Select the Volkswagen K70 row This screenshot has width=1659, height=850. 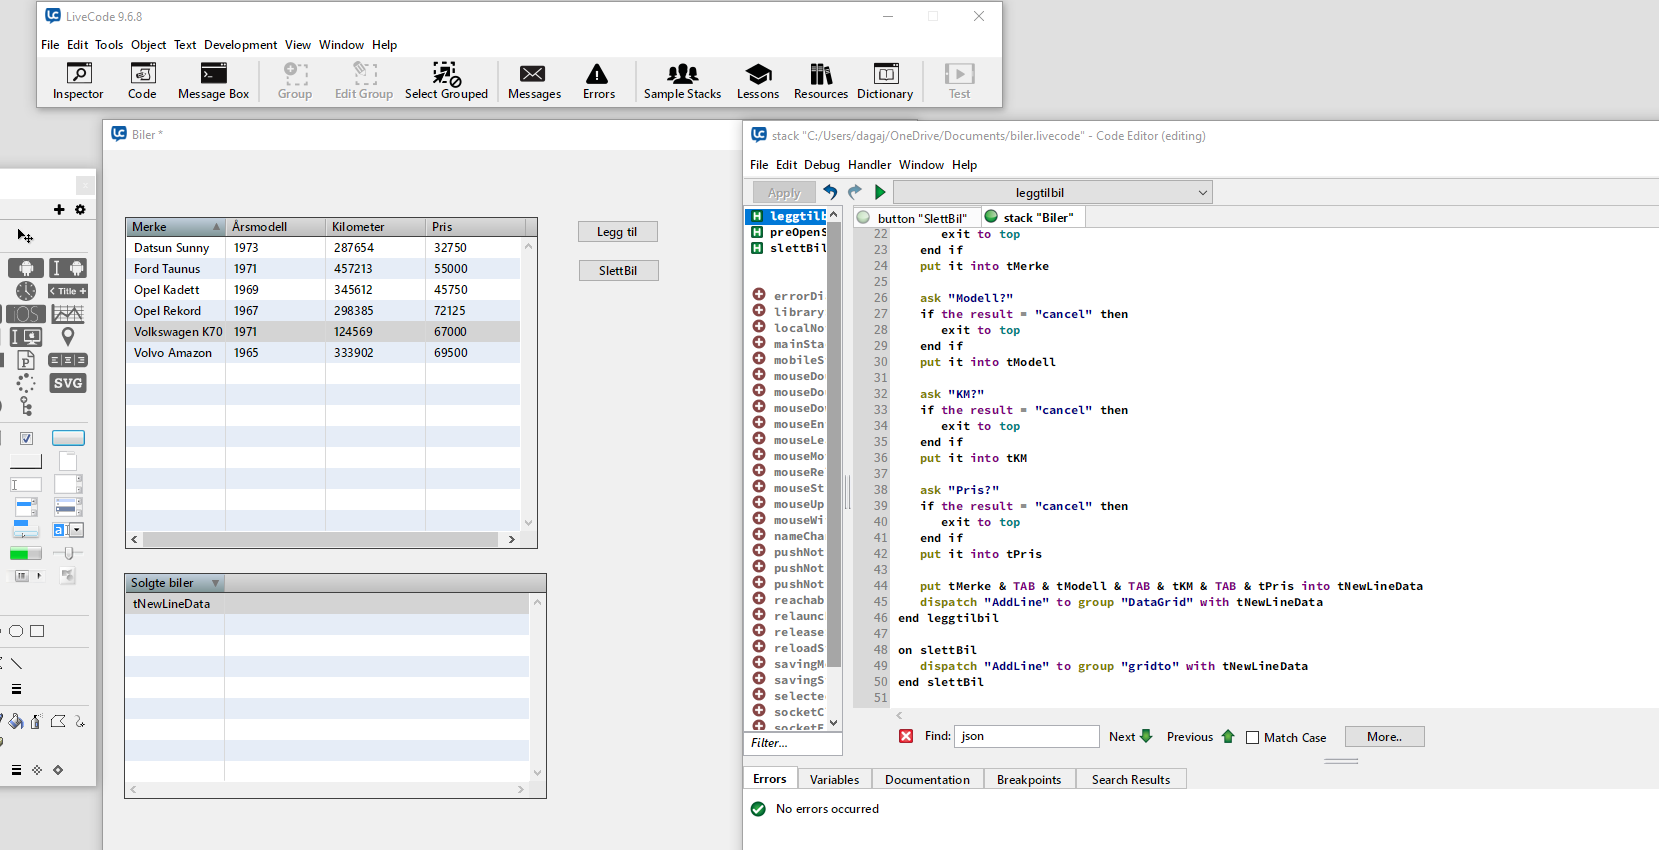point(323,331)
